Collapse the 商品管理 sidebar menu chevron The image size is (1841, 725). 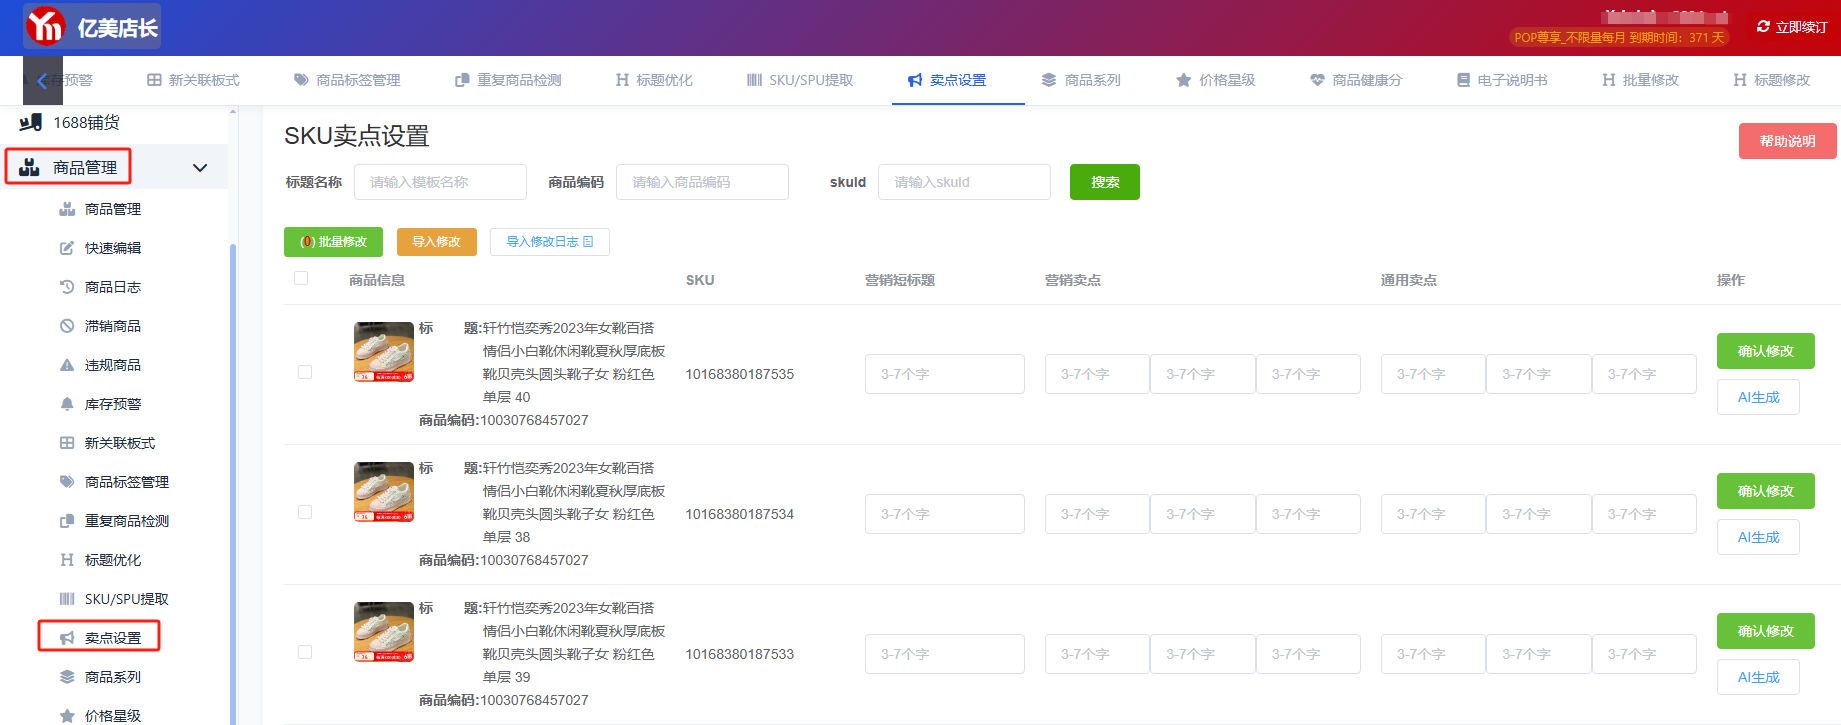point(200,168)
